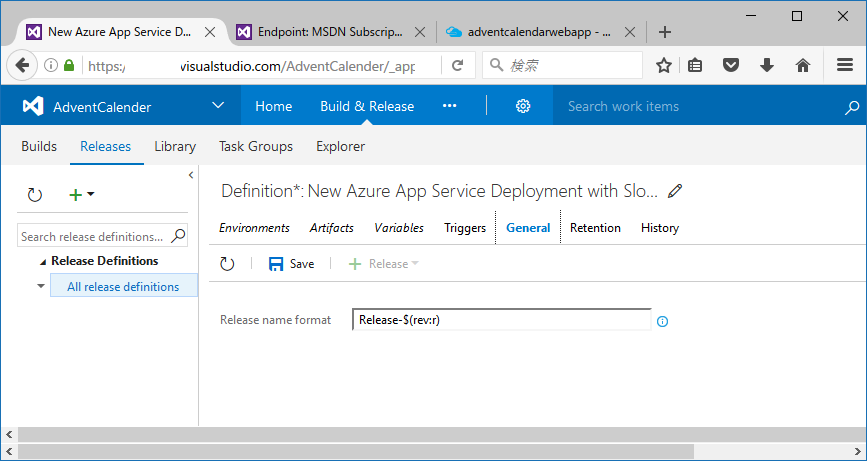Click the refresh icon beside Save
Viewport: 867px width, 461px height.
[227, 264]
